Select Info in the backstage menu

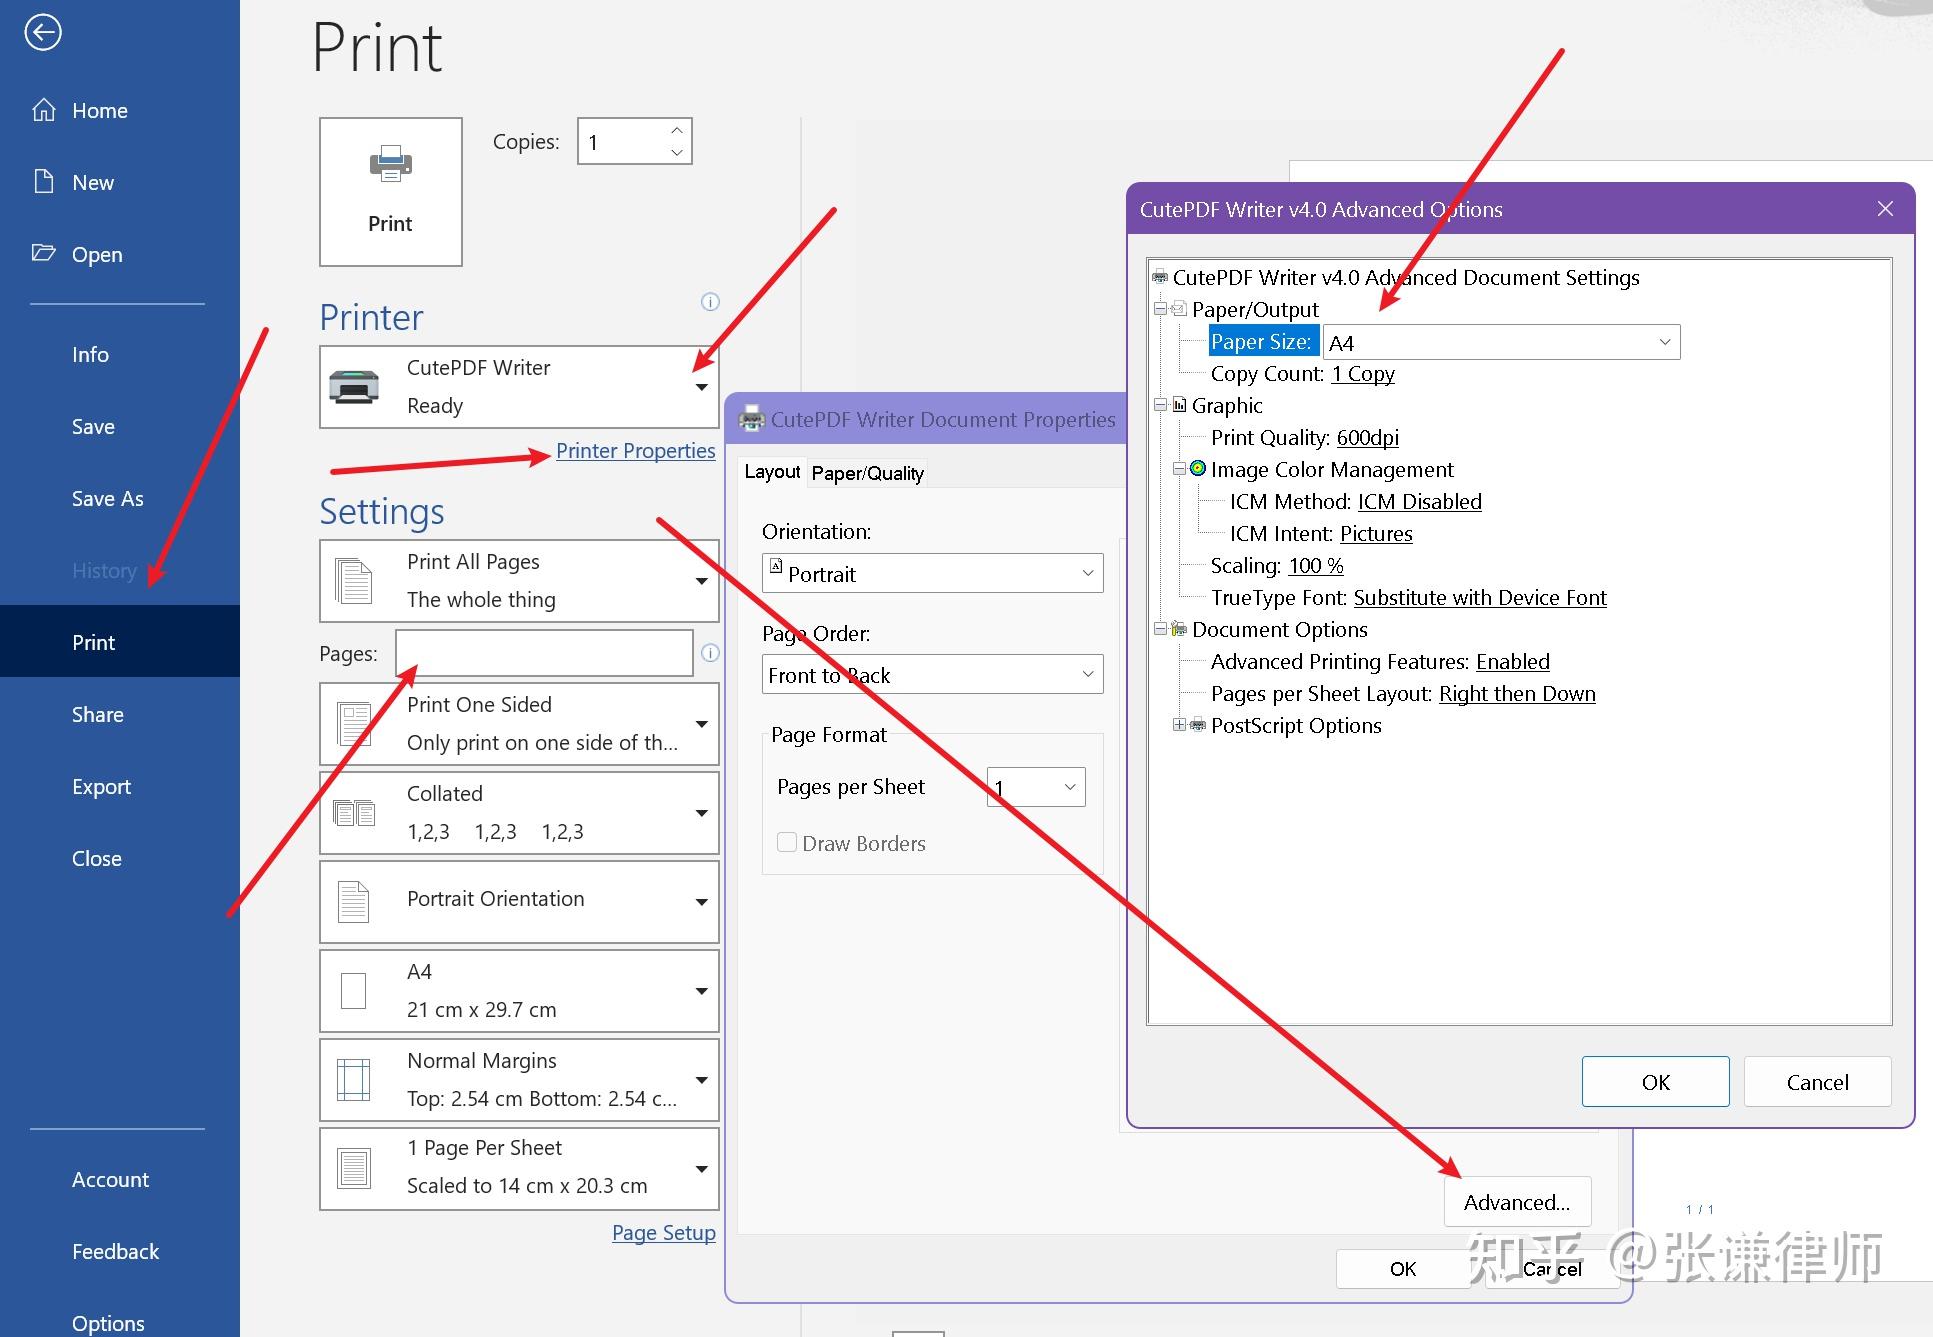click(x=120, y=354)
